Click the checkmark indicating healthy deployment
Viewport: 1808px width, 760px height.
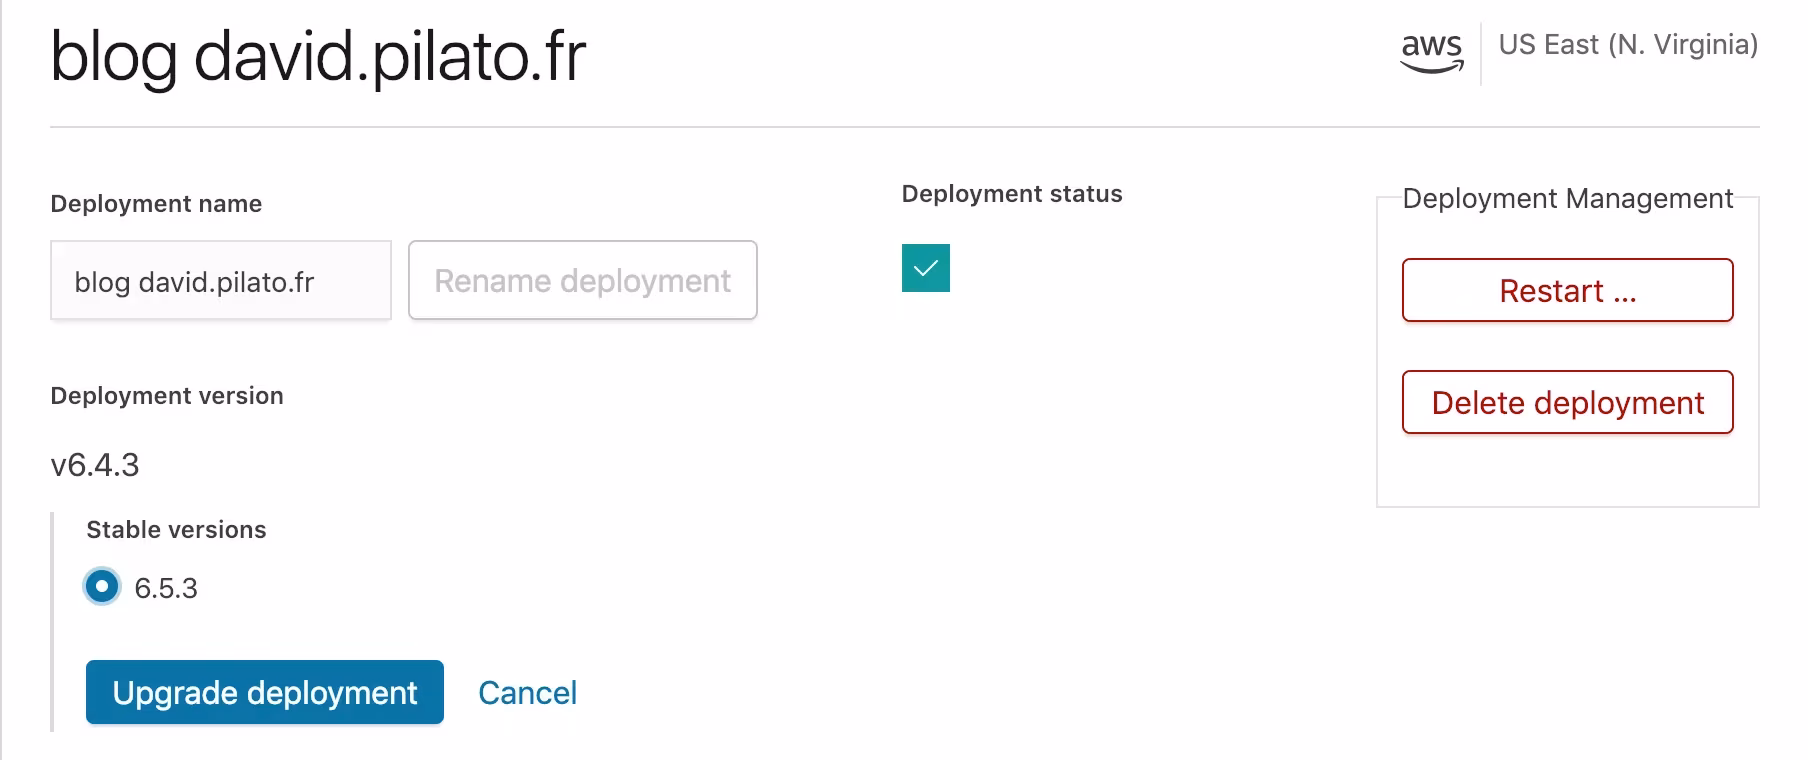924,267
